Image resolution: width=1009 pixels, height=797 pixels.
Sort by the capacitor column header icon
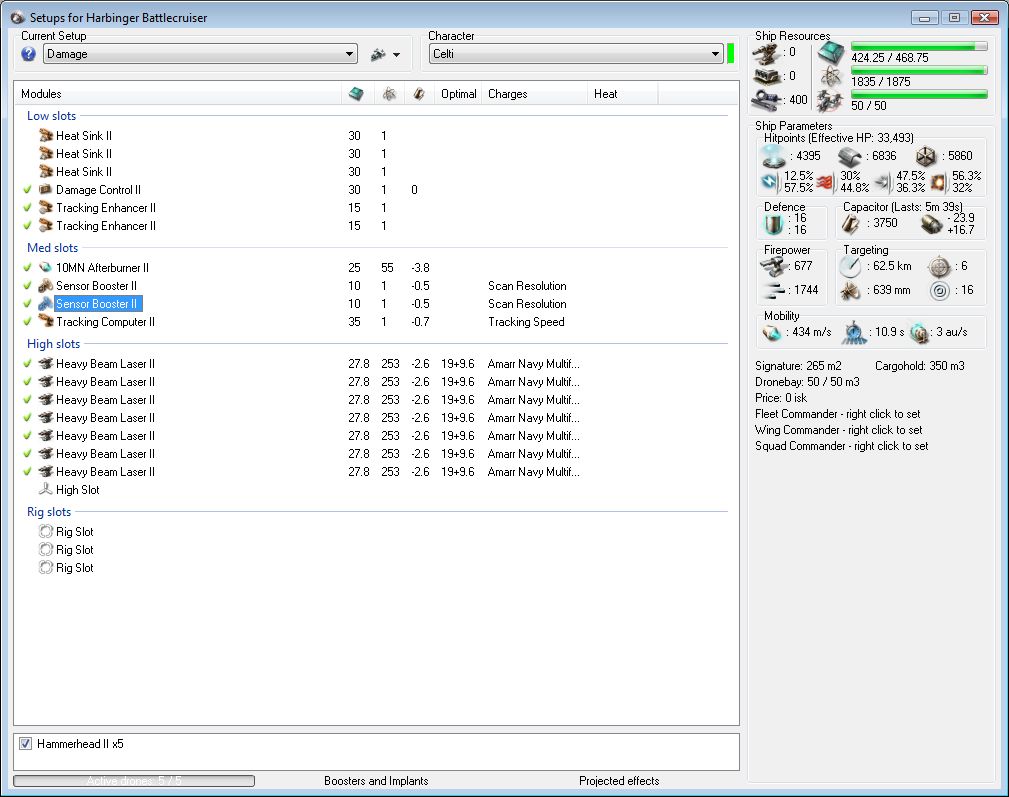tap(419, 94)
